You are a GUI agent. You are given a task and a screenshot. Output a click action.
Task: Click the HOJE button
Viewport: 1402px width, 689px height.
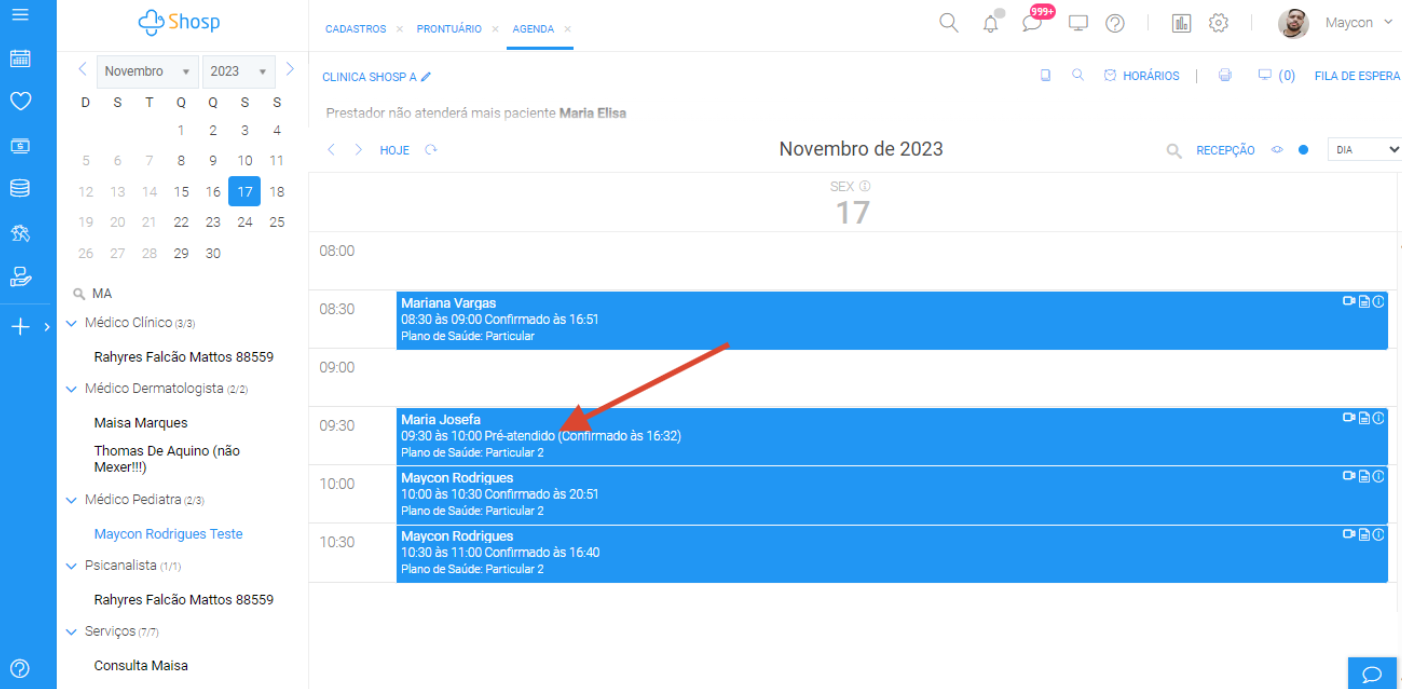(x=394, y=150)
